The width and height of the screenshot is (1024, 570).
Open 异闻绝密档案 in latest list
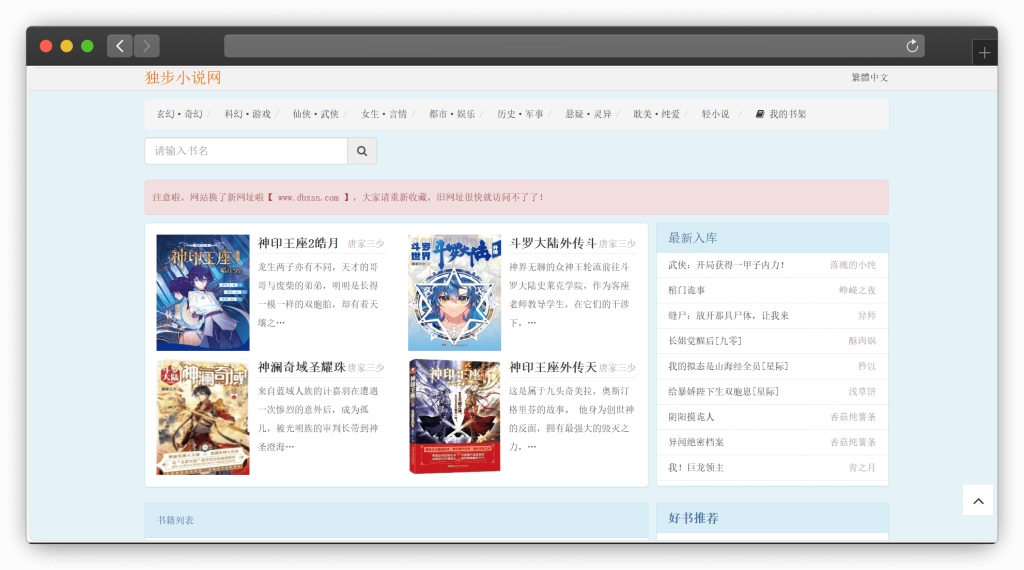696,442
